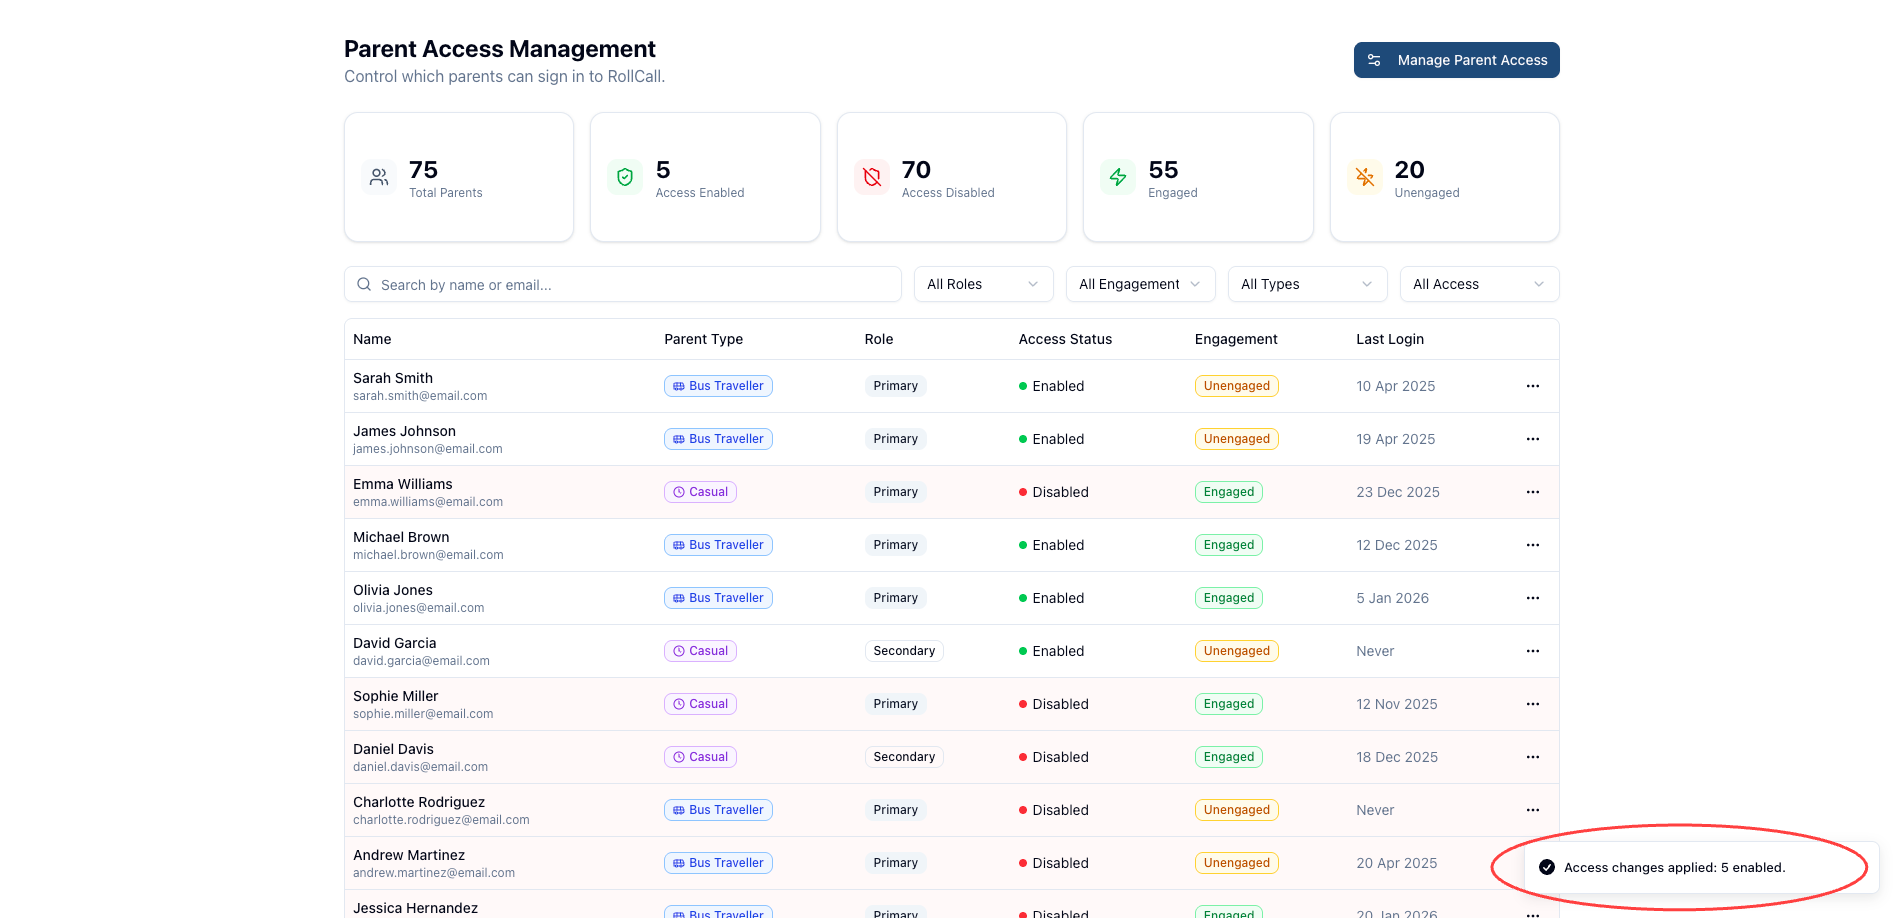Click the Manage Parent Access button

coord(1456,60)
